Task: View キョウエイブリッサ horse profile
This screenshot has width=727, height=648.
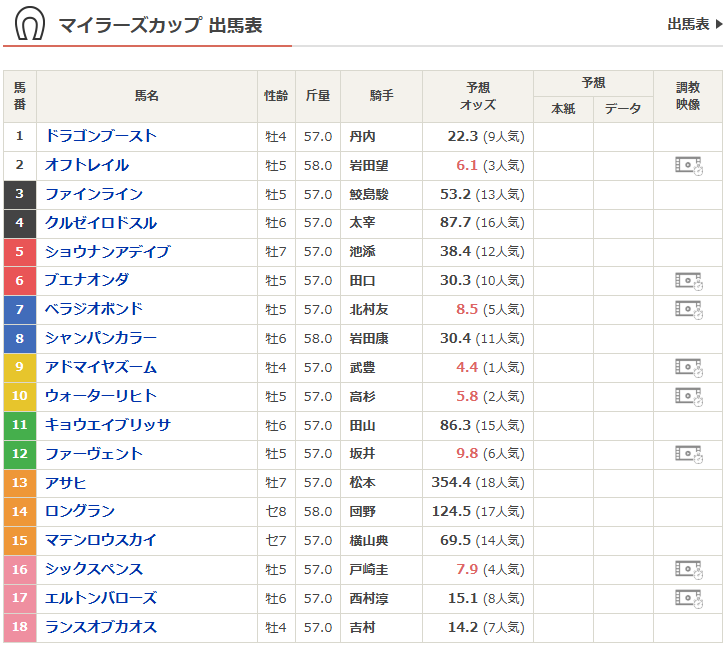Action: tap(108, 425)
